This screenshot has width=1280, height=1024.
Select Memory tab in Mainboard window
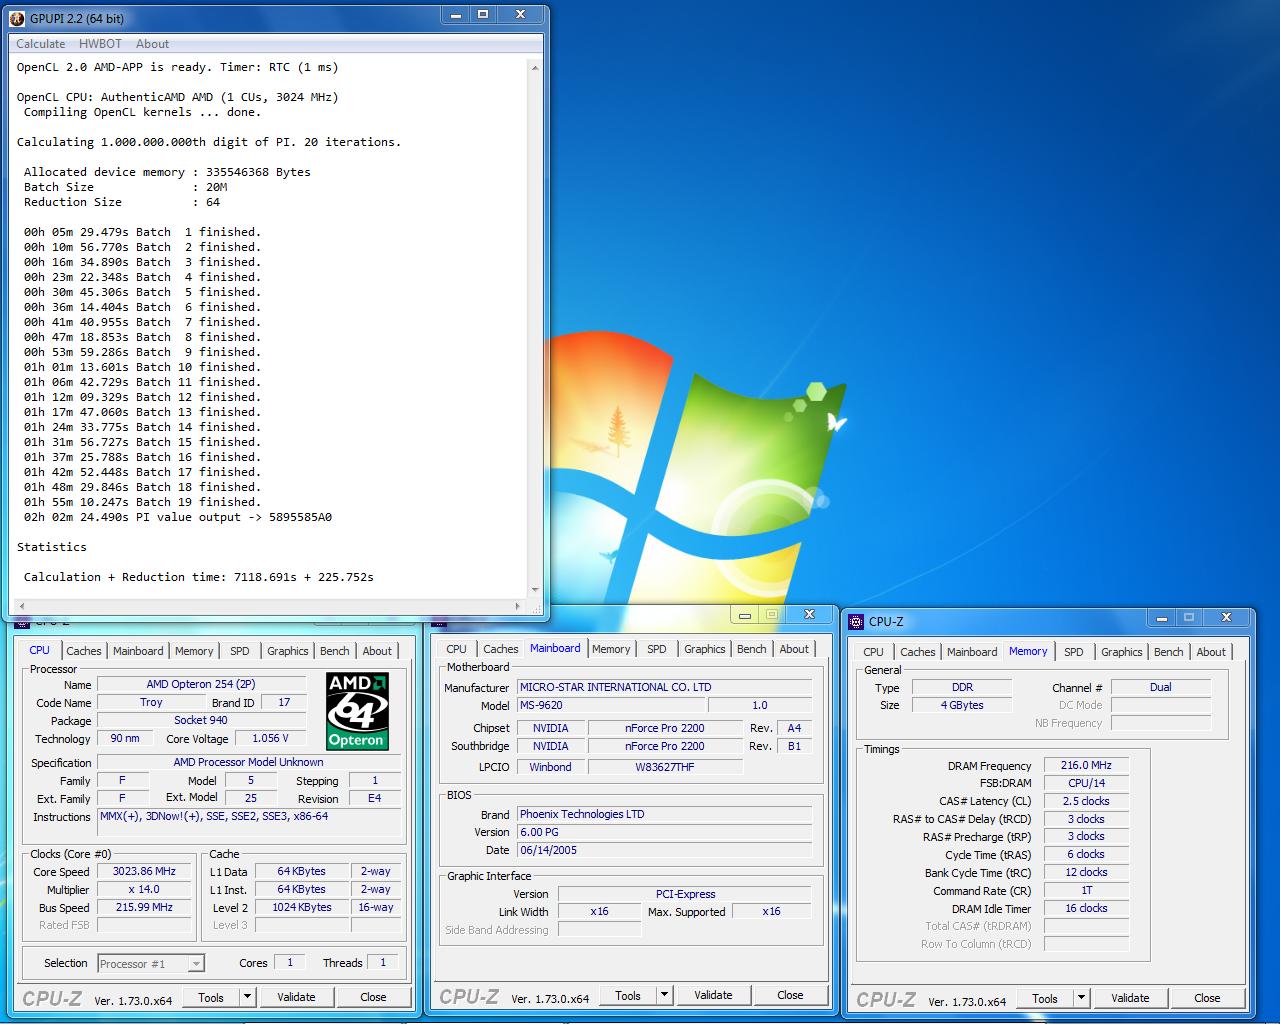point(611,649)
